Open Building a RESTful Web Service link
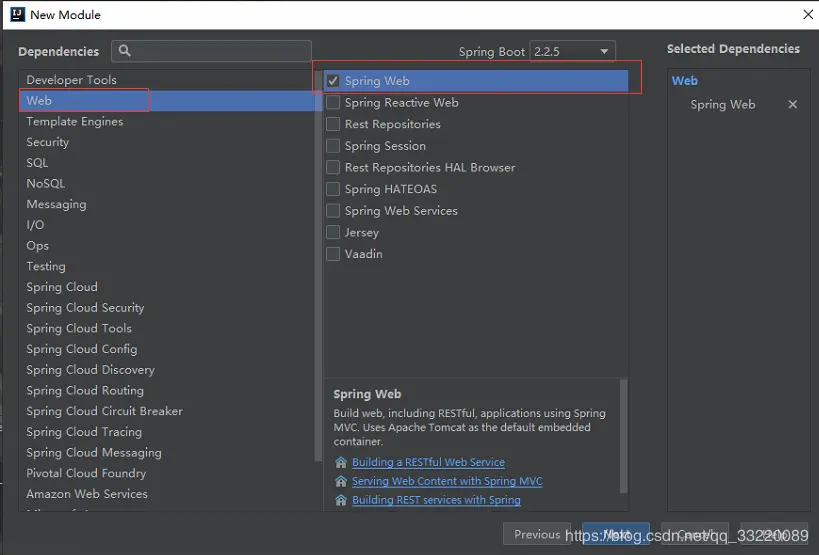The height and width of the screenshot is (555, 819). tap(428, 462)
